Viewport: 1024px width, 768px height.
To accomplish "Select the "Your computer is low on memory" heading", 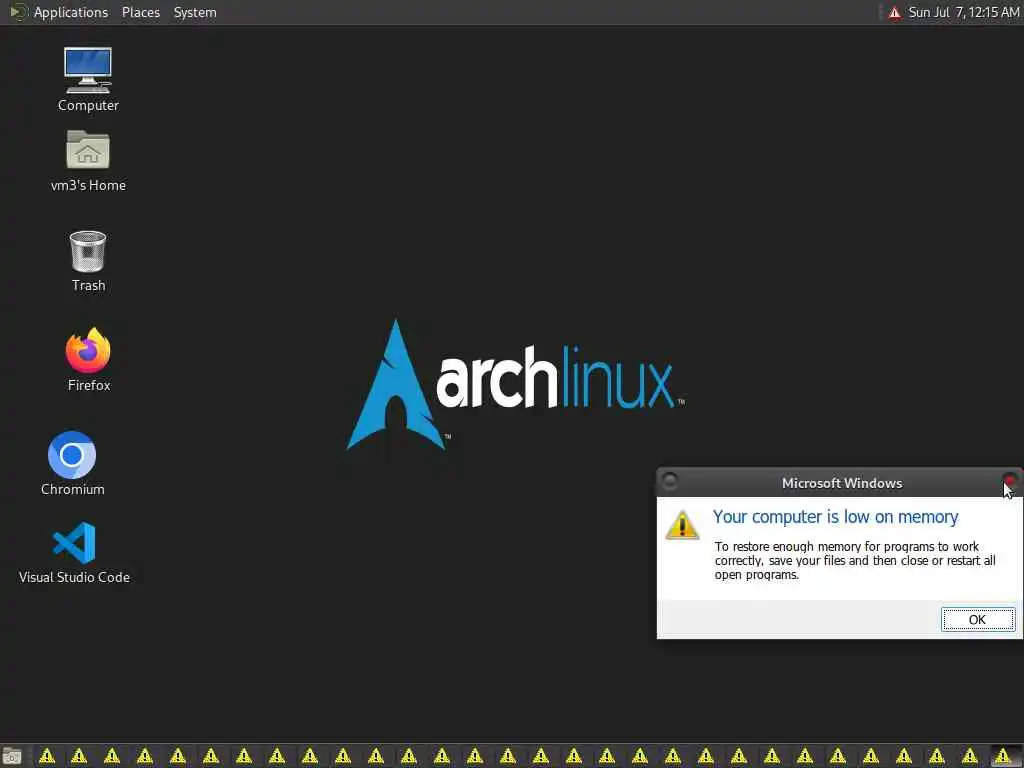I will click(835, 517).
